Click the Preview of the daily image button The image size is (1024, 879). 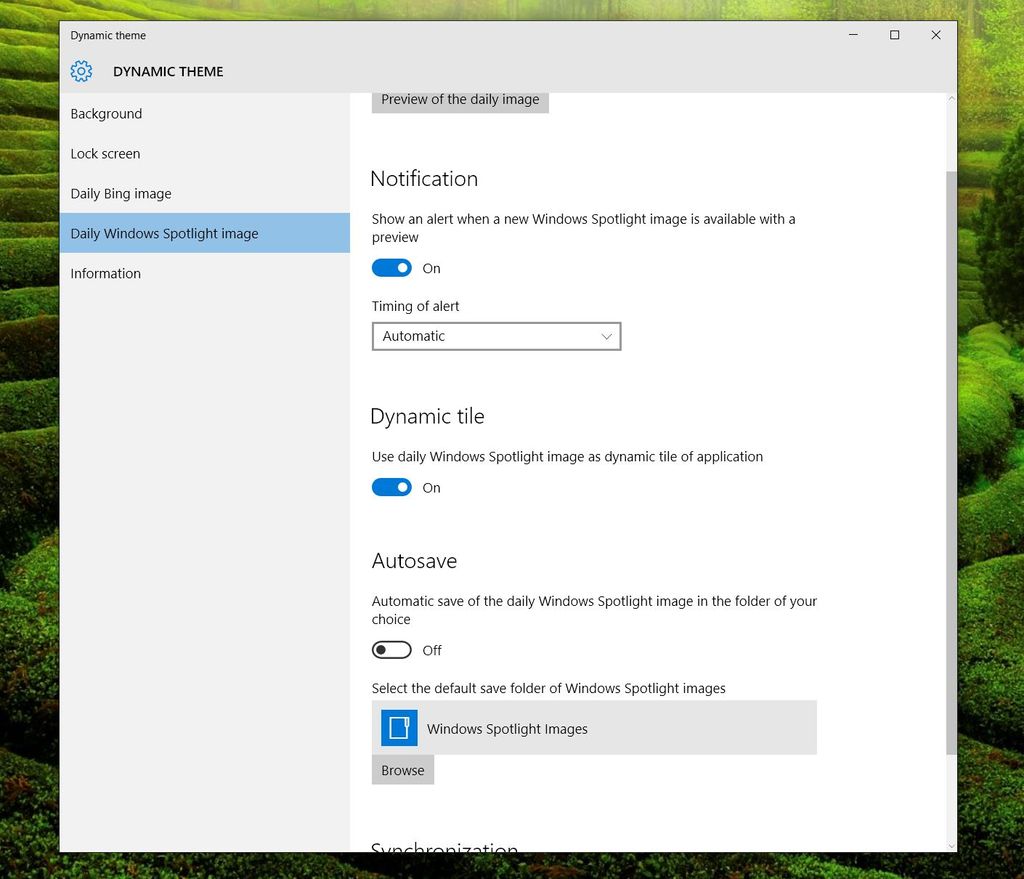point(459,99)
